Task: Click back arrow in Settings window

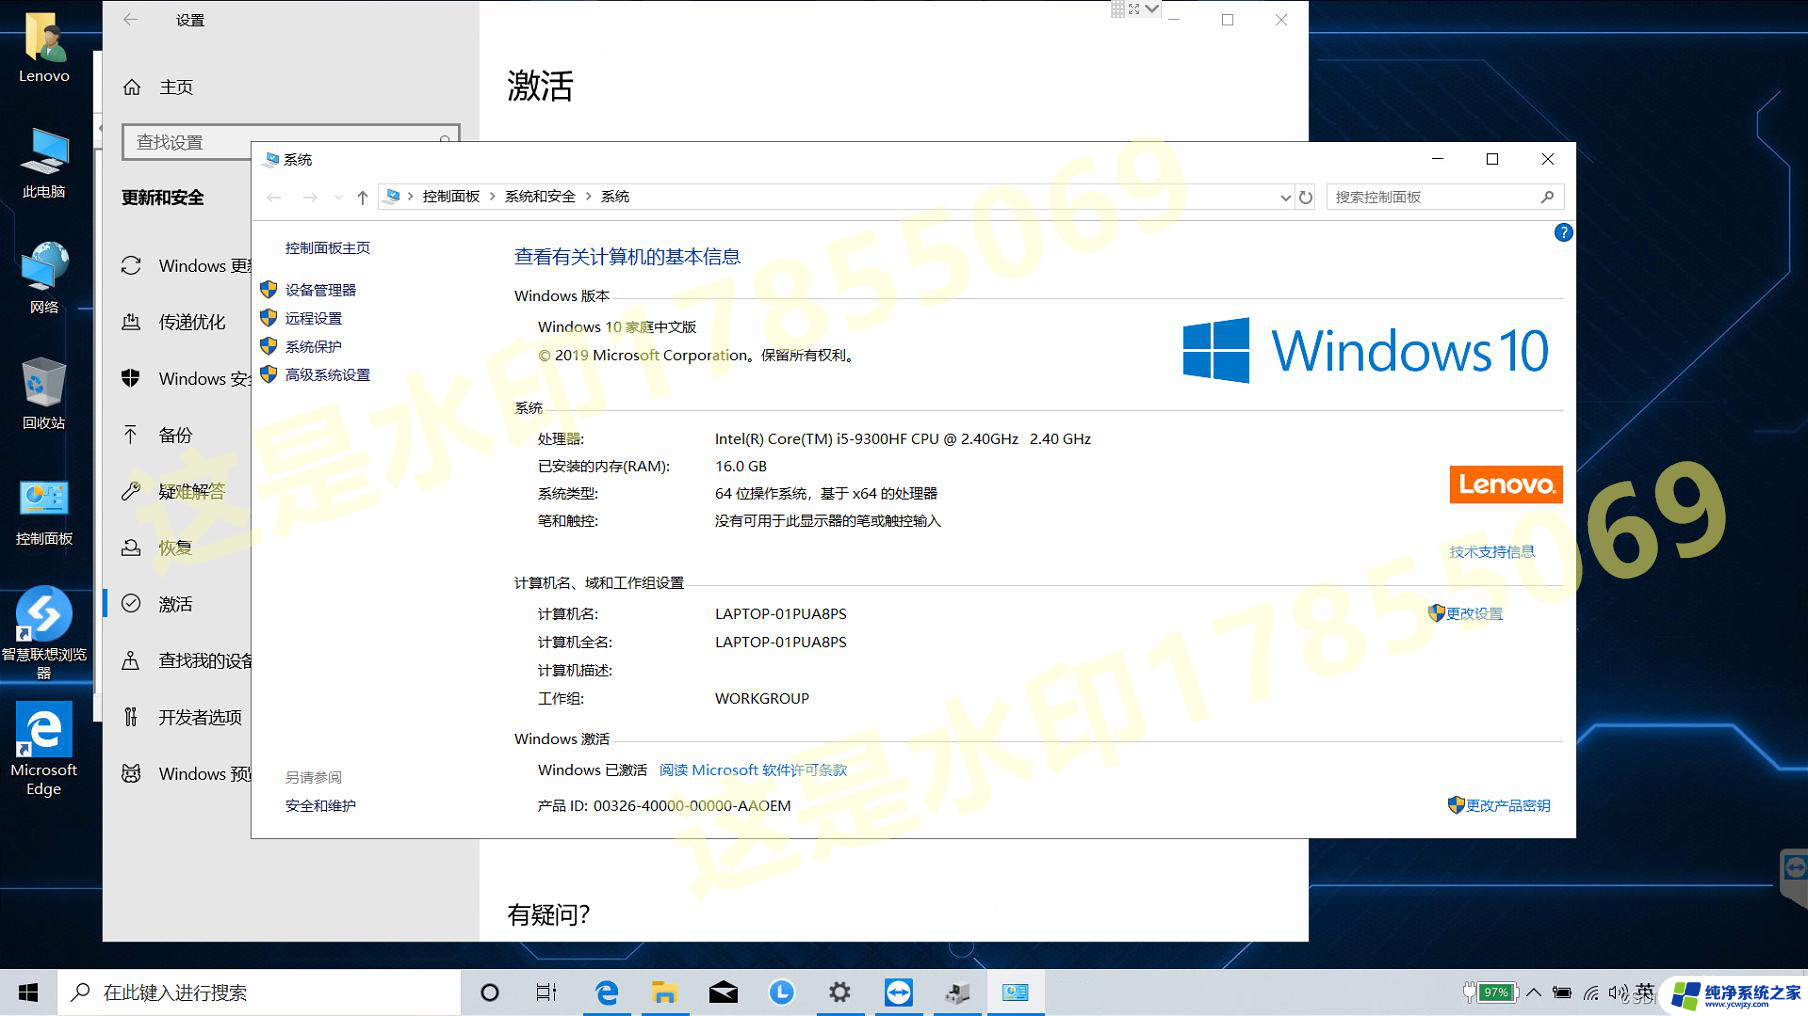Action: pos(131,20)
